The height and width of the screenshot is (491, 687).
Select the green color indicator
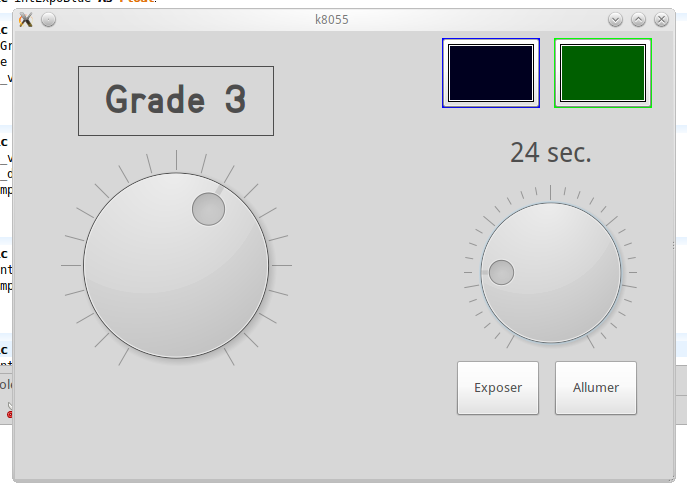[603, 72]
